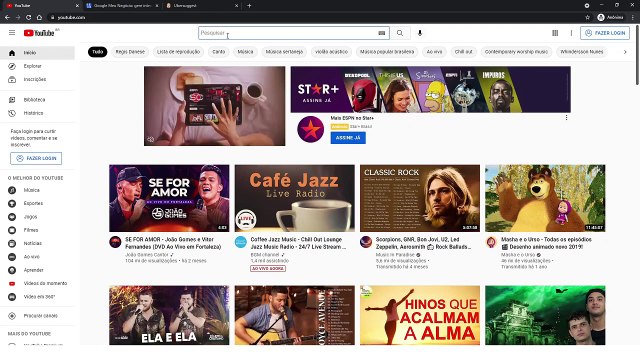Click the ESPN tablet ad video

[x=215, y=106]
